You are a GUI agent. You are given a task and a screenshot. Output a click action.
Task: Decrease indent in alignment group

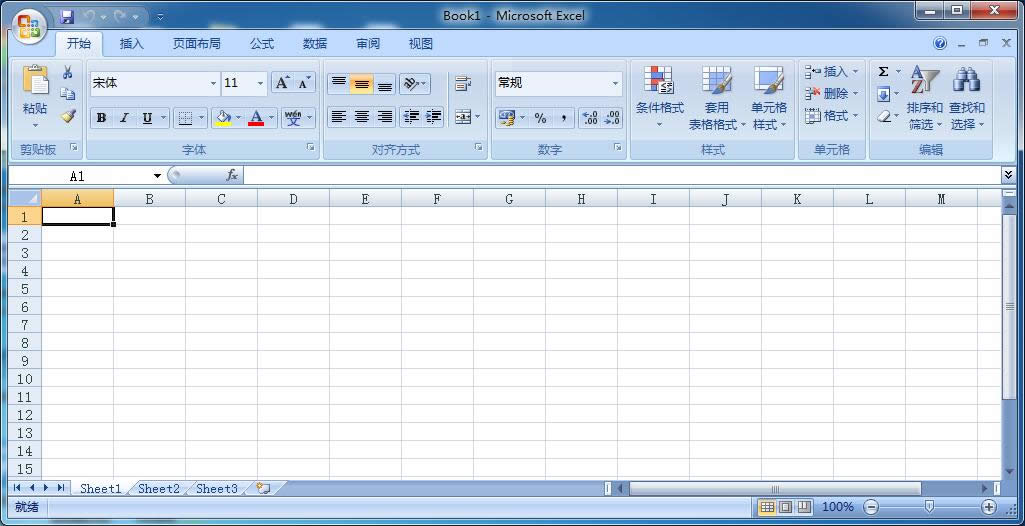pos(411,117)
